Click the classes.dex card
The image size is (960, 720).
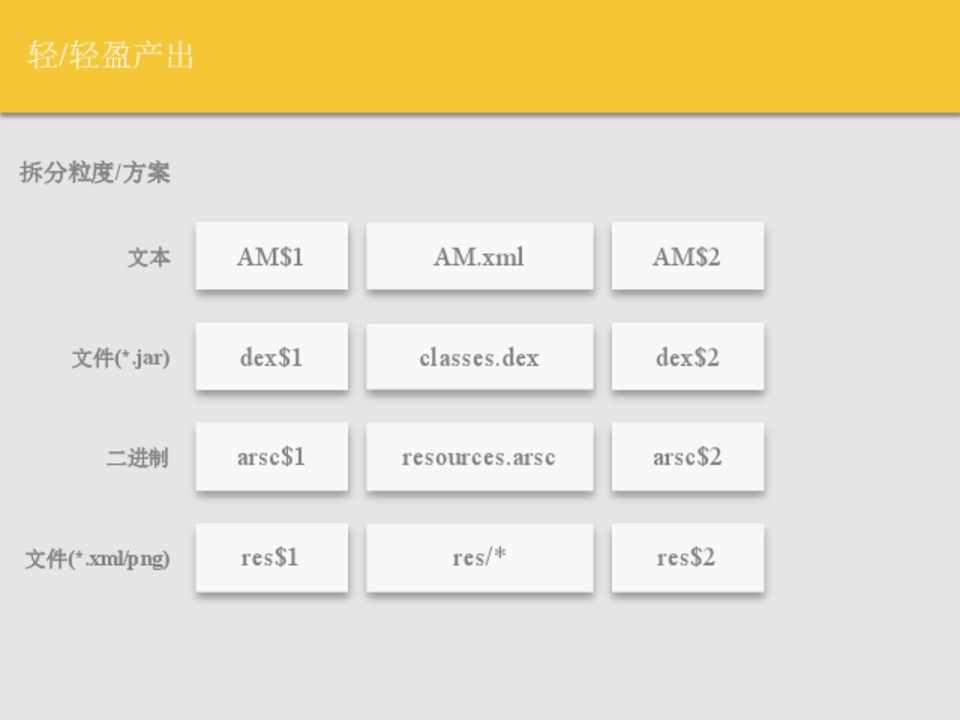pos(479,357)
